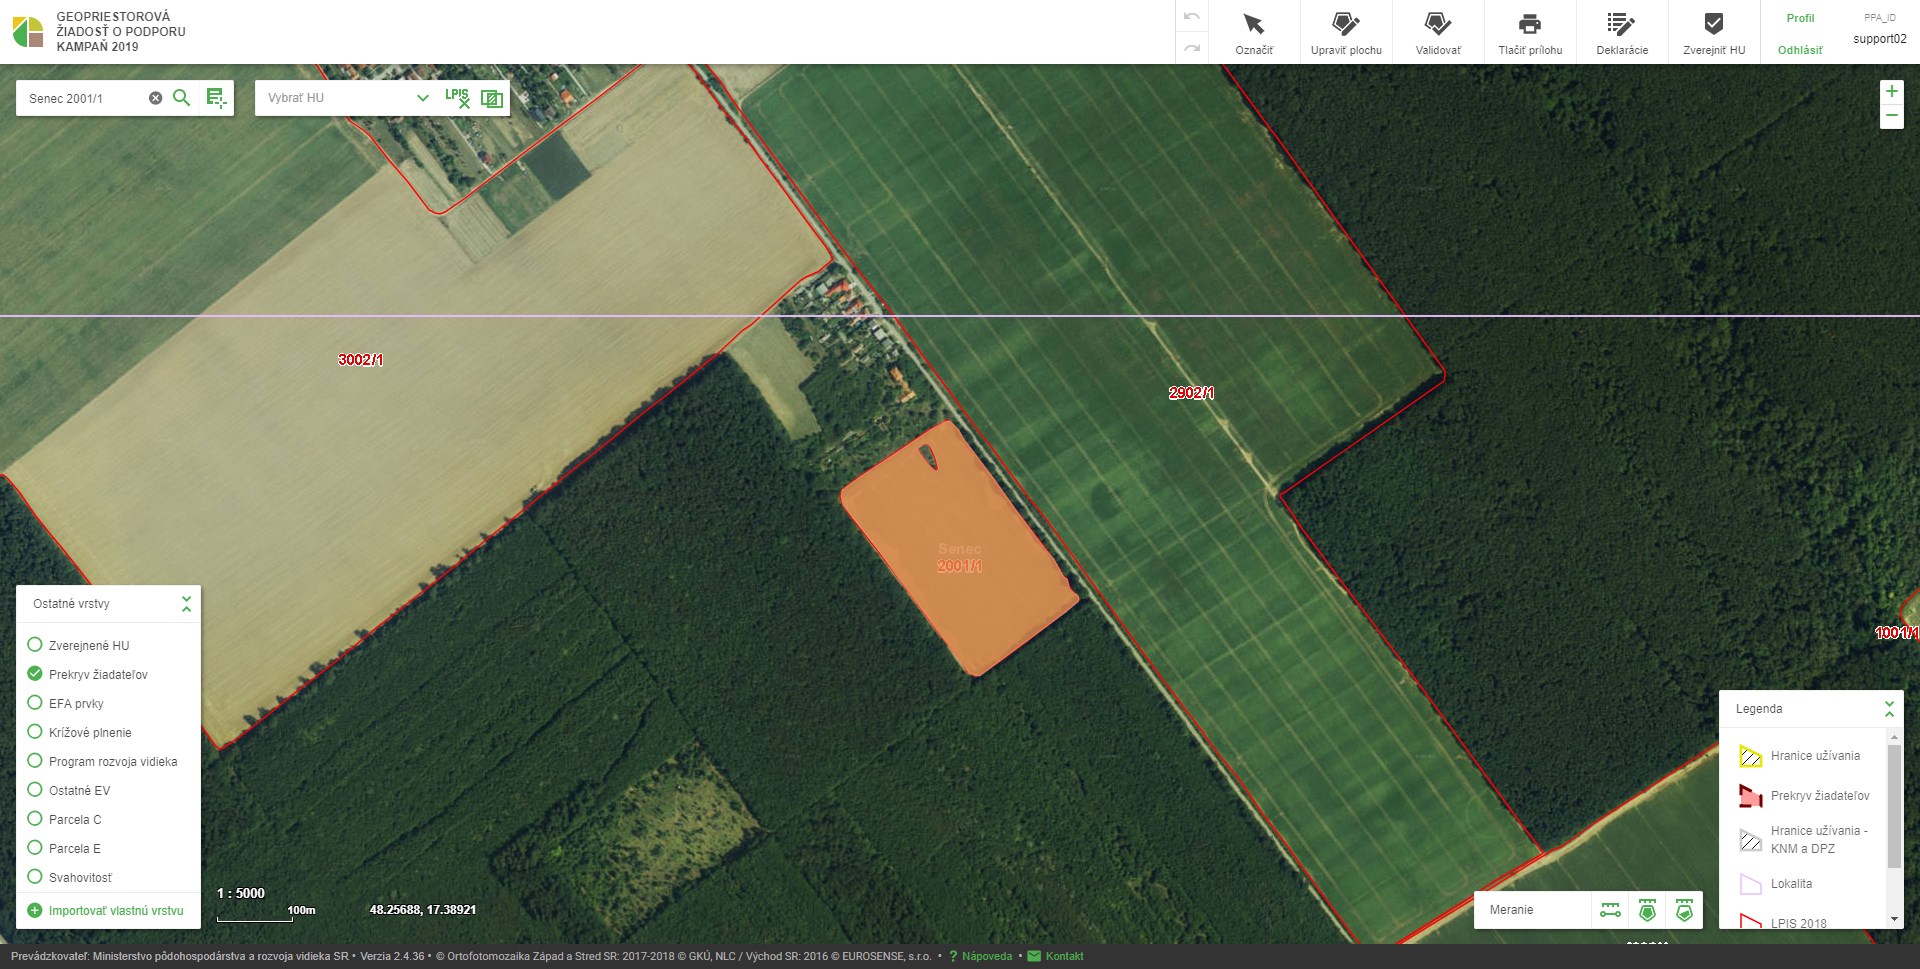Click the overlapping areas icon
1920x969 pixels.
(491, 98)
